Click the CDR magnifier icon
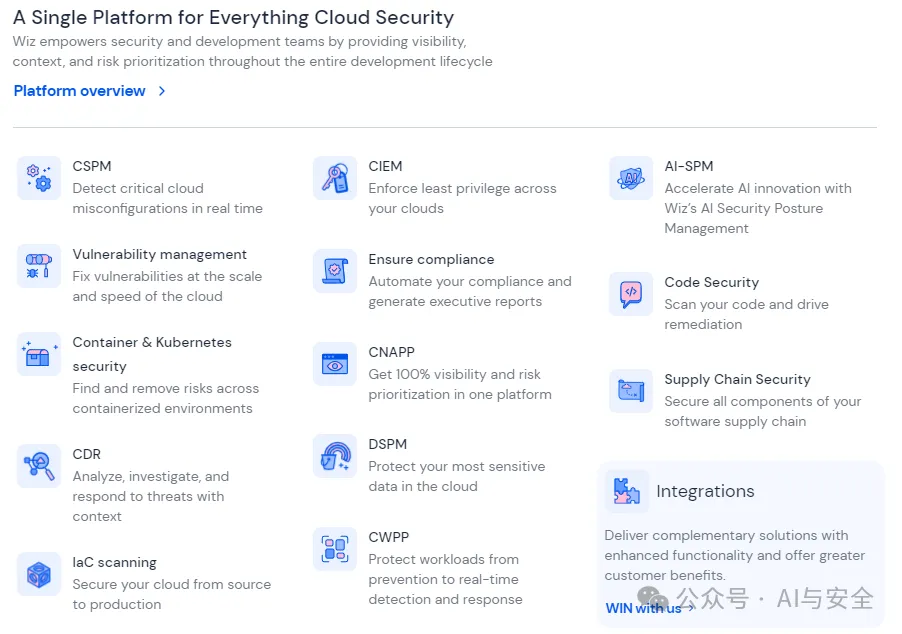 [39, 466]
